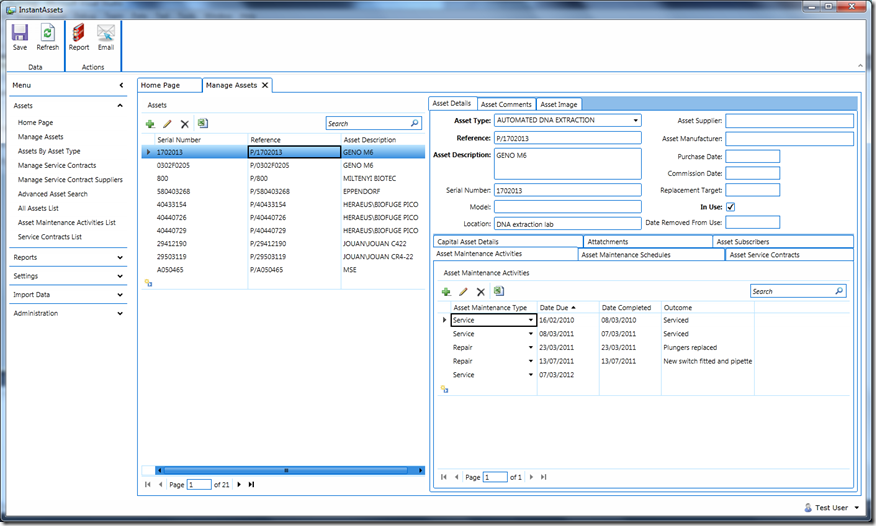This screenshot has width=876, height=526.
Task: Expand the Settings menu section
Action: (x=120, y=276)
